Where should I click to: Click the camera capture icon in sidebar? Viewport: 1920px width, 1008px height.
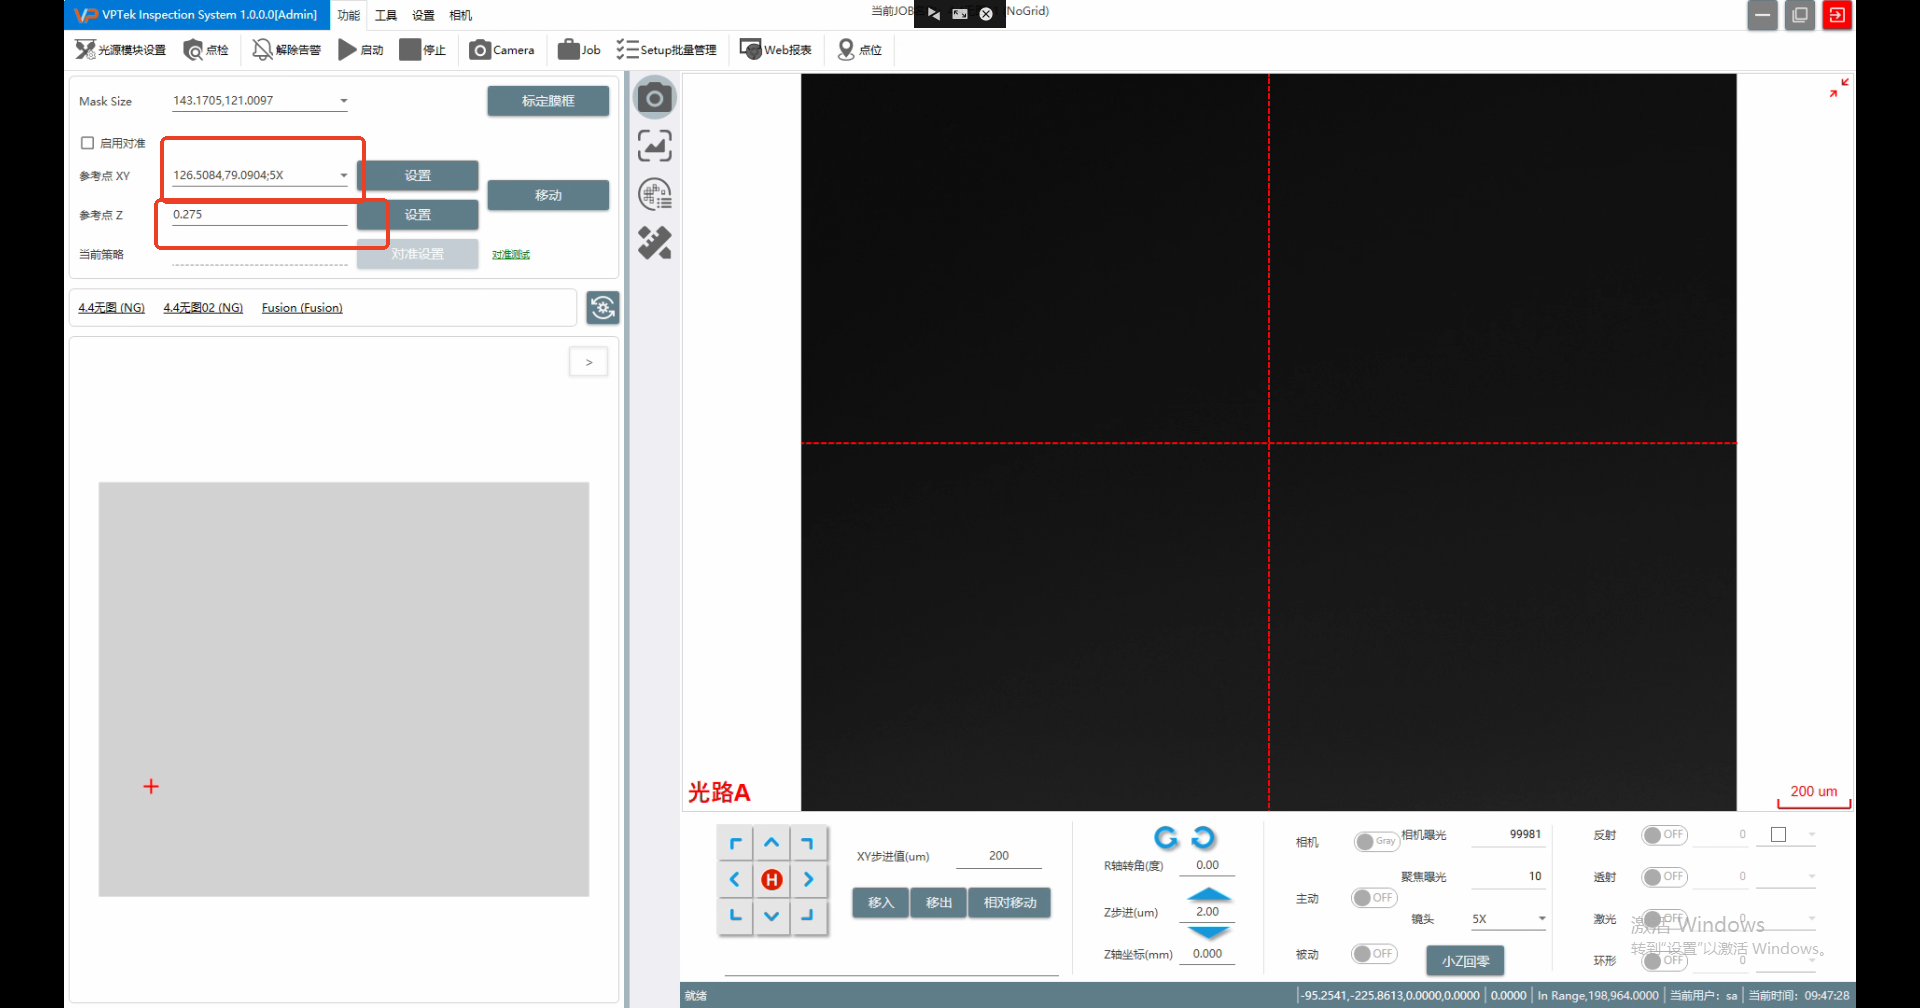tap(655, 98)
